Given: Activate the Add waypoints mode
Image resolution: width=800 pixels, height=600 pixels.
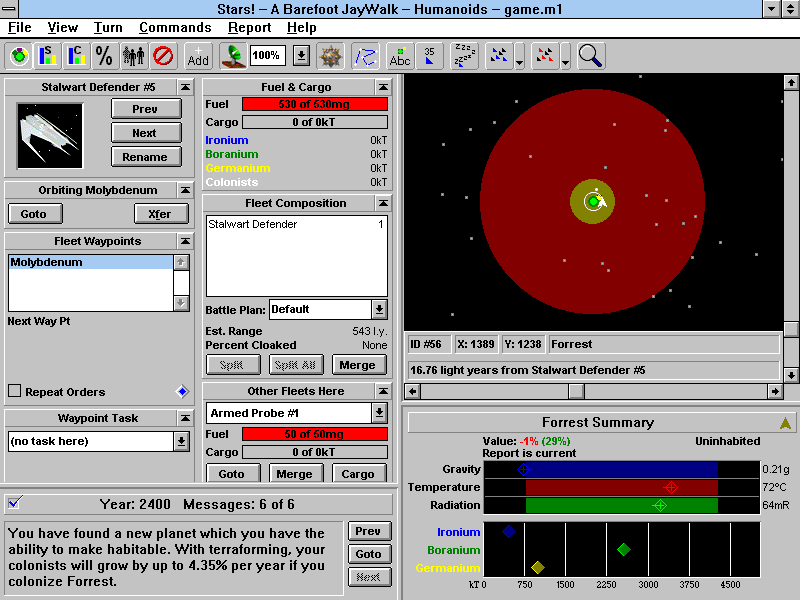Looking at the screenshot, I should (x=198, y=56).
